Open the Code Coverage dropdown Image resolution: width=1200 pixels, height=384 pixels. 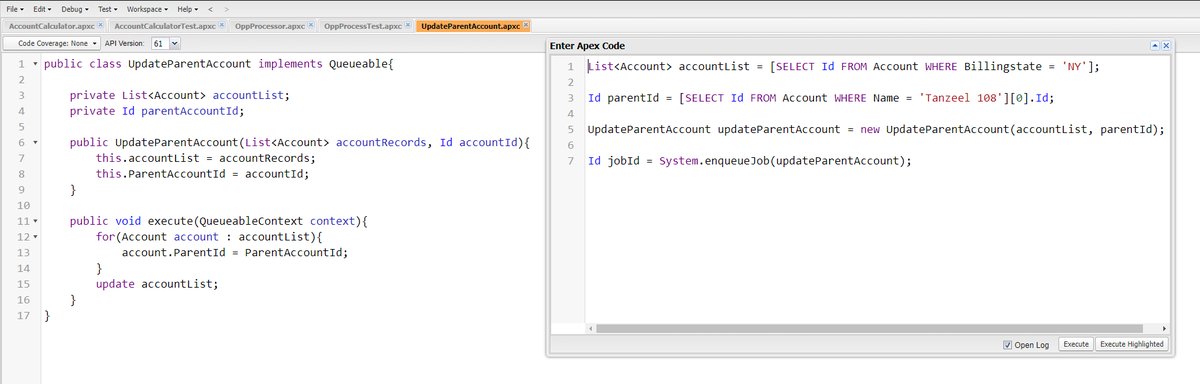pos(52,43)
